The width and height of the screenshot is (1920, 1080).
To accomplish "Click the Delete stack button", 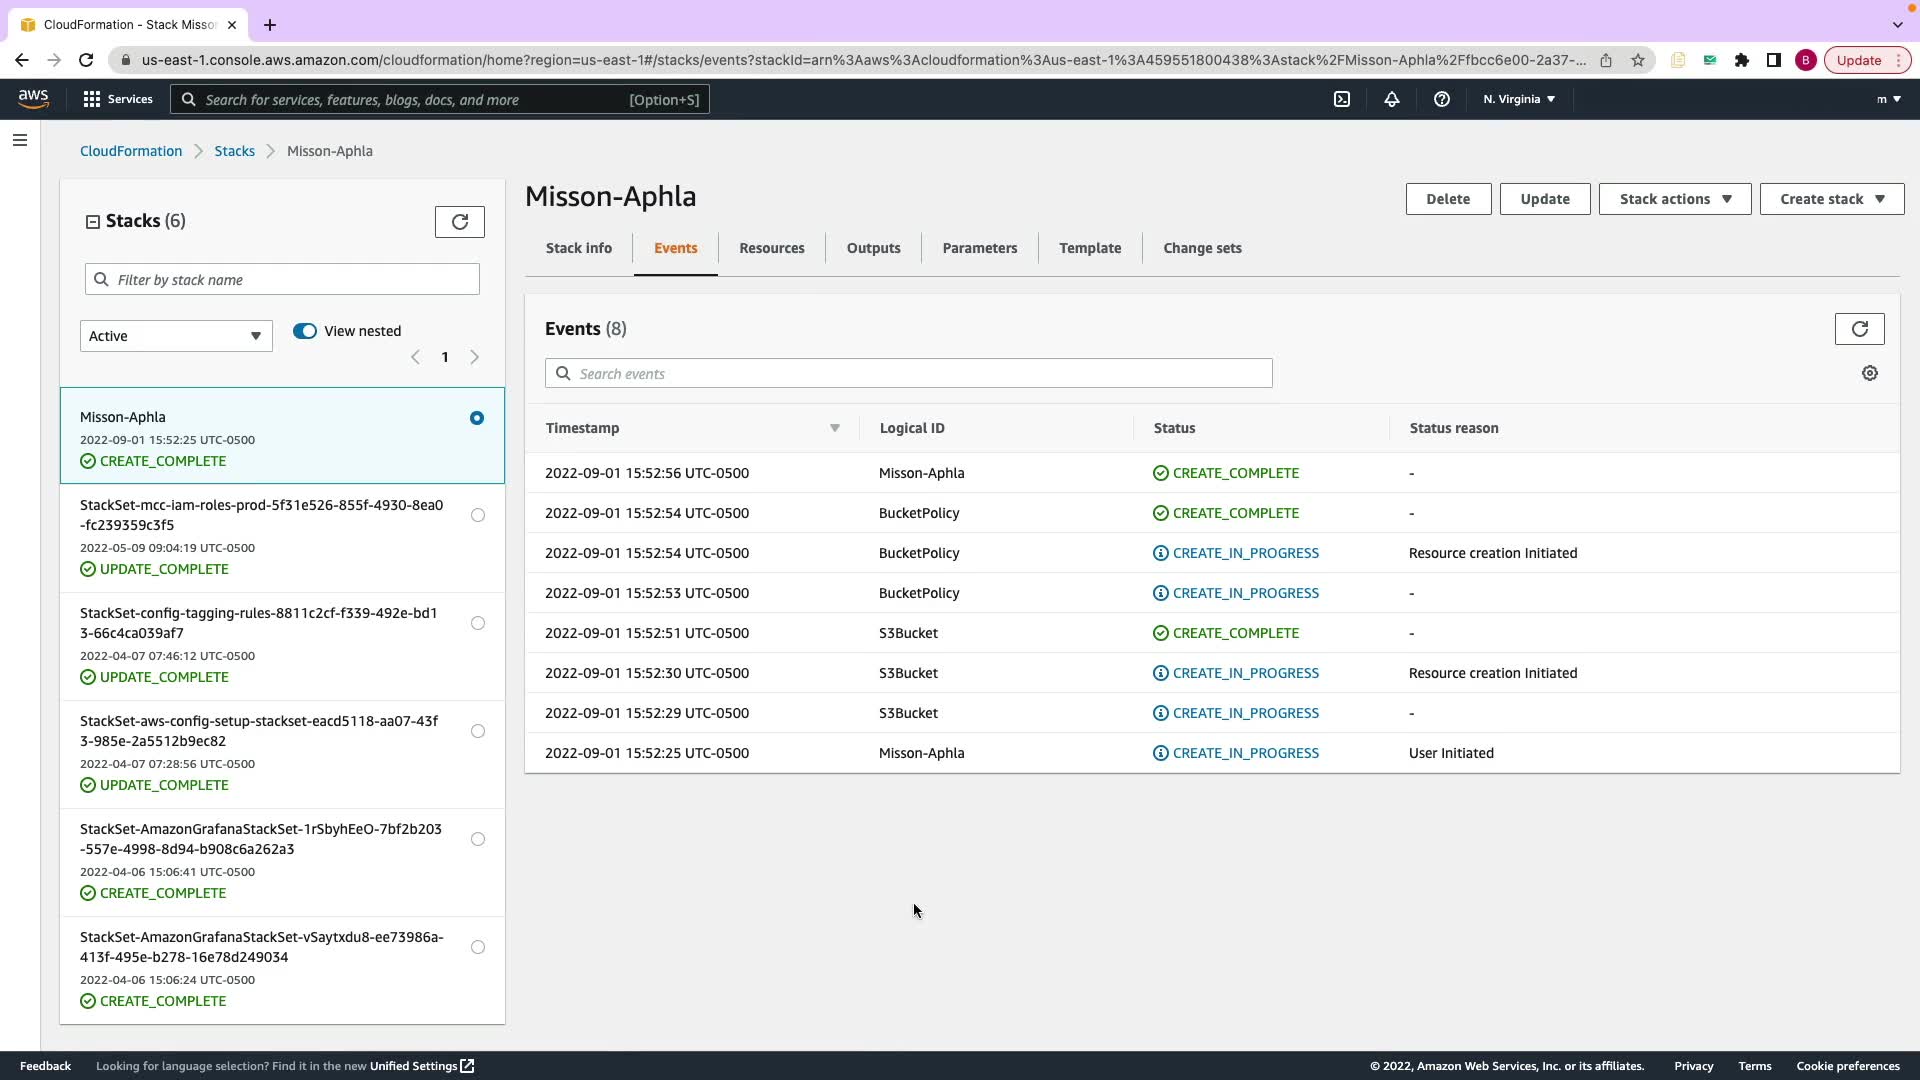I will 1447,199.
